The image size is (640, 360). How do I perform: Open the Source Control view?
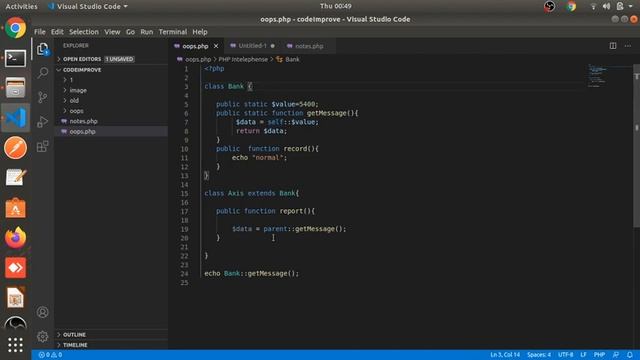tap(42, 97)
